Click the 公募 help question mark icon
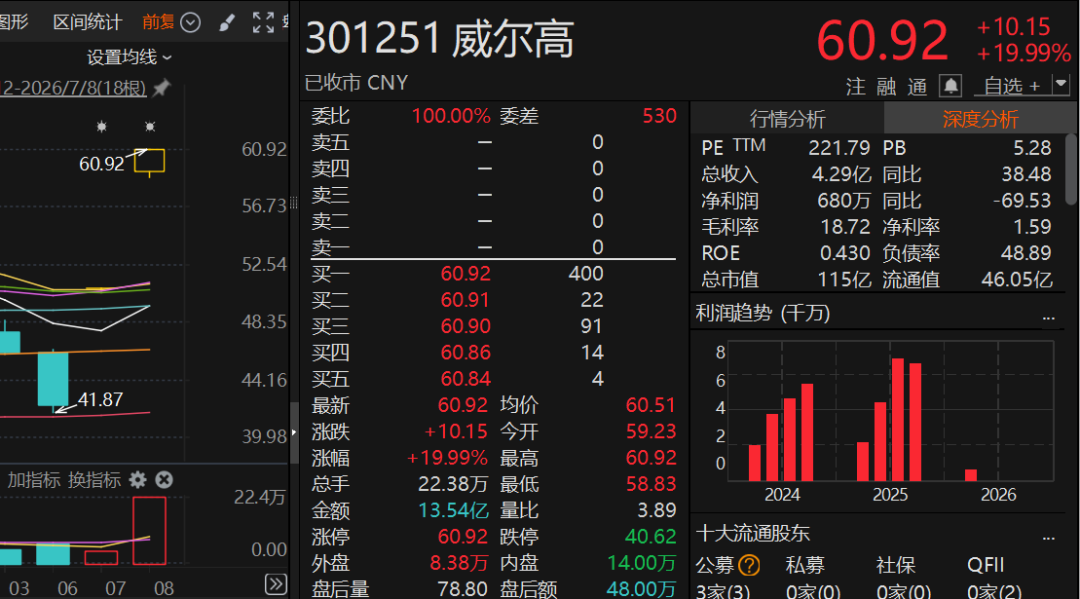This screenshot has width=1080, height=599. click(x=749, y=566)
